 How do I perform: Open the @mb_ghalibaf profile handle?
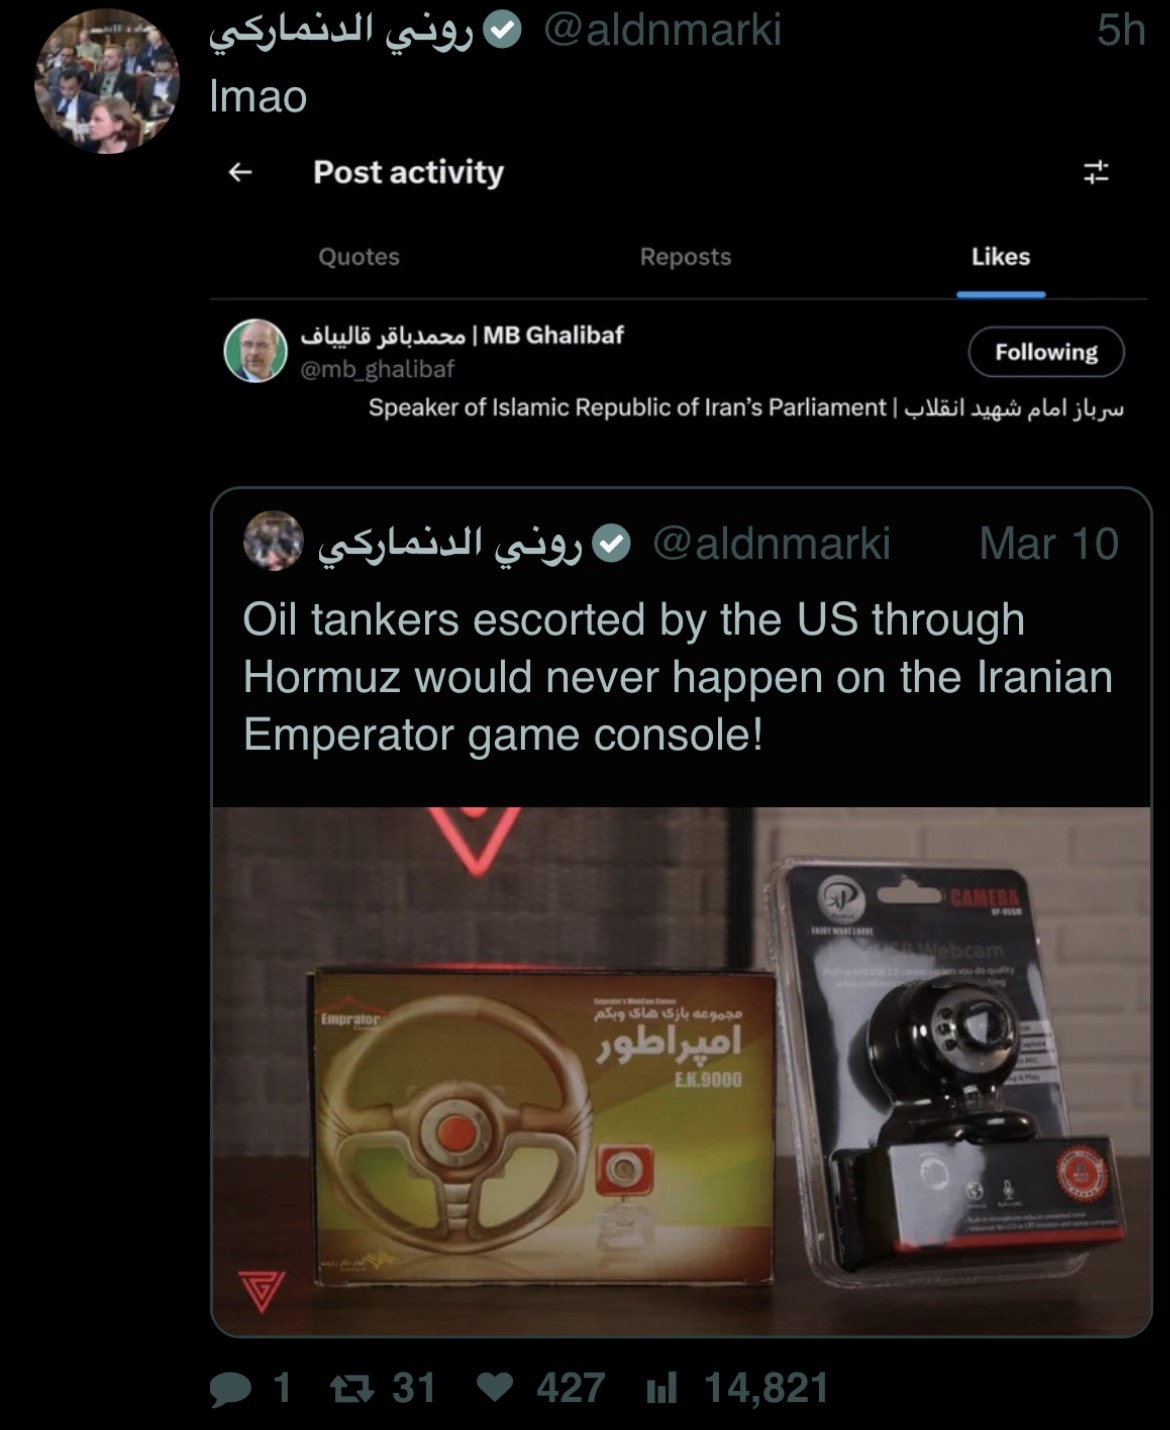(x=377, y=369)
